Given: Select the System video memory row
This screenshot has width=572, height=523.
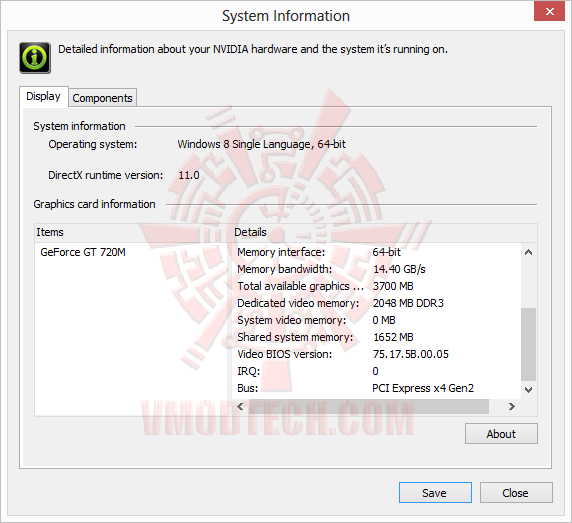Looking at the screenshot, I should click(x=376, y=320).
